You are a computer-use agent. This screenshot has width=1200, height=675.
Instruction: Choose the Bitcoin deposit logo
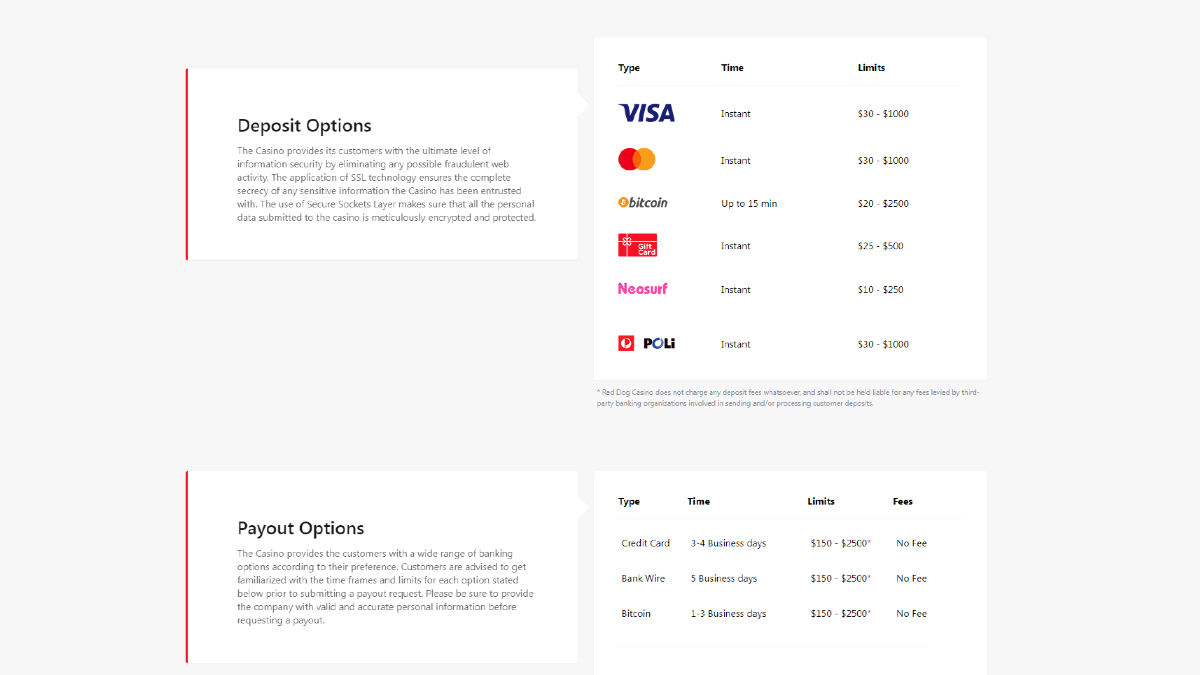pos(643,202)
